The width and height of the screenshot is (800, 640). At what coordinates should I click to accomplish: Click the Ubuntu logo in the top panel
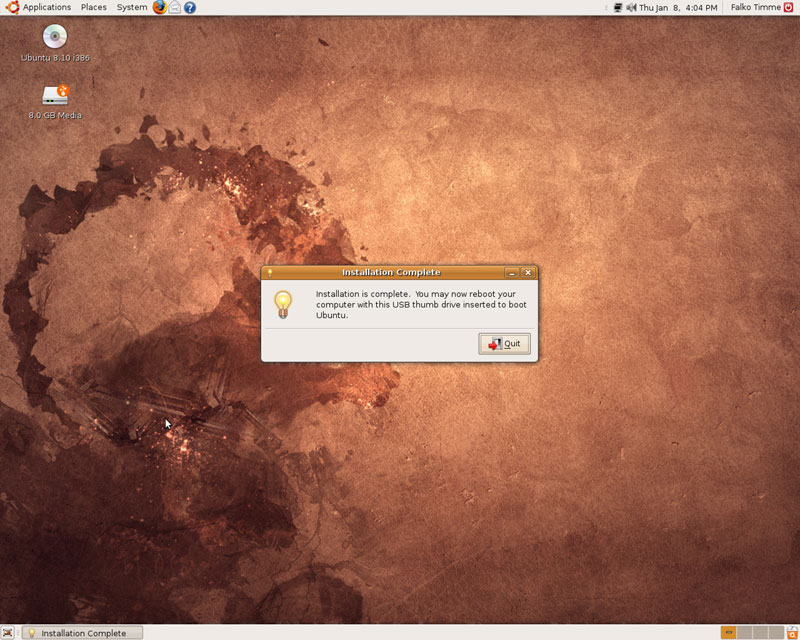12,7
